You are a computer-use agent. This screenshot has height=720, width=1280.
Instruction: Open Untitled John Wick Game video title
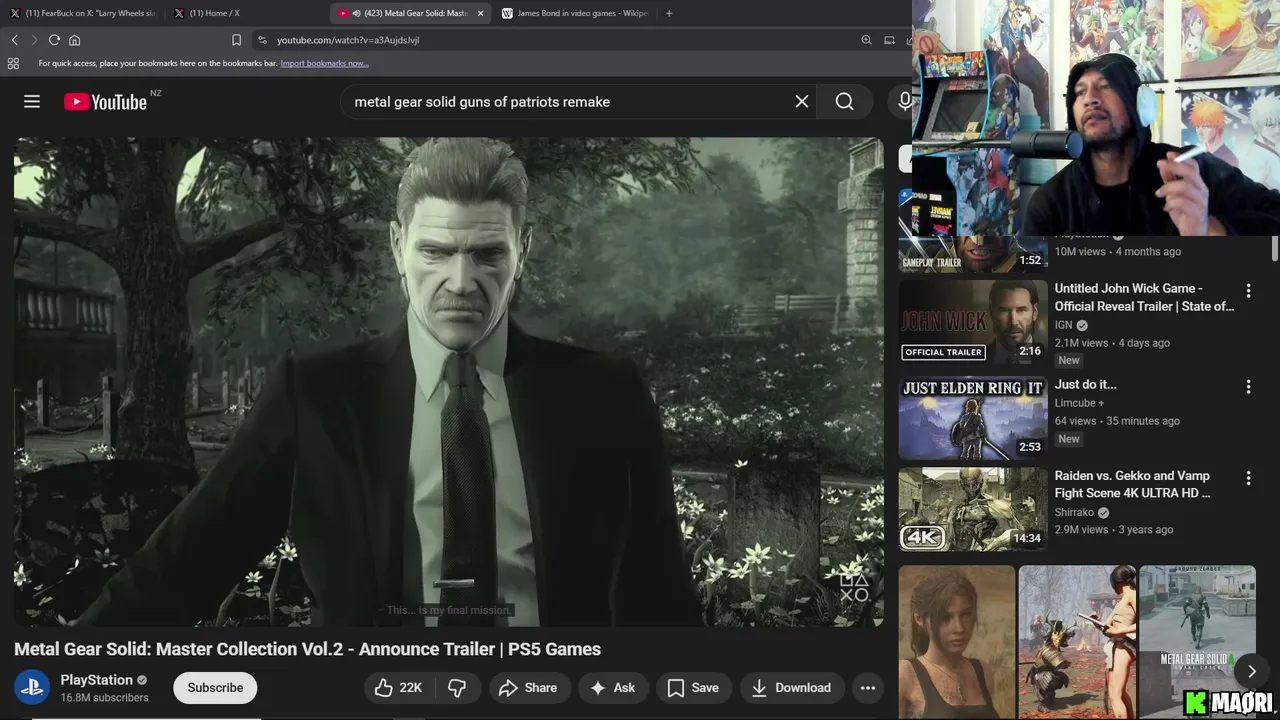click(x=1144, y=297)
